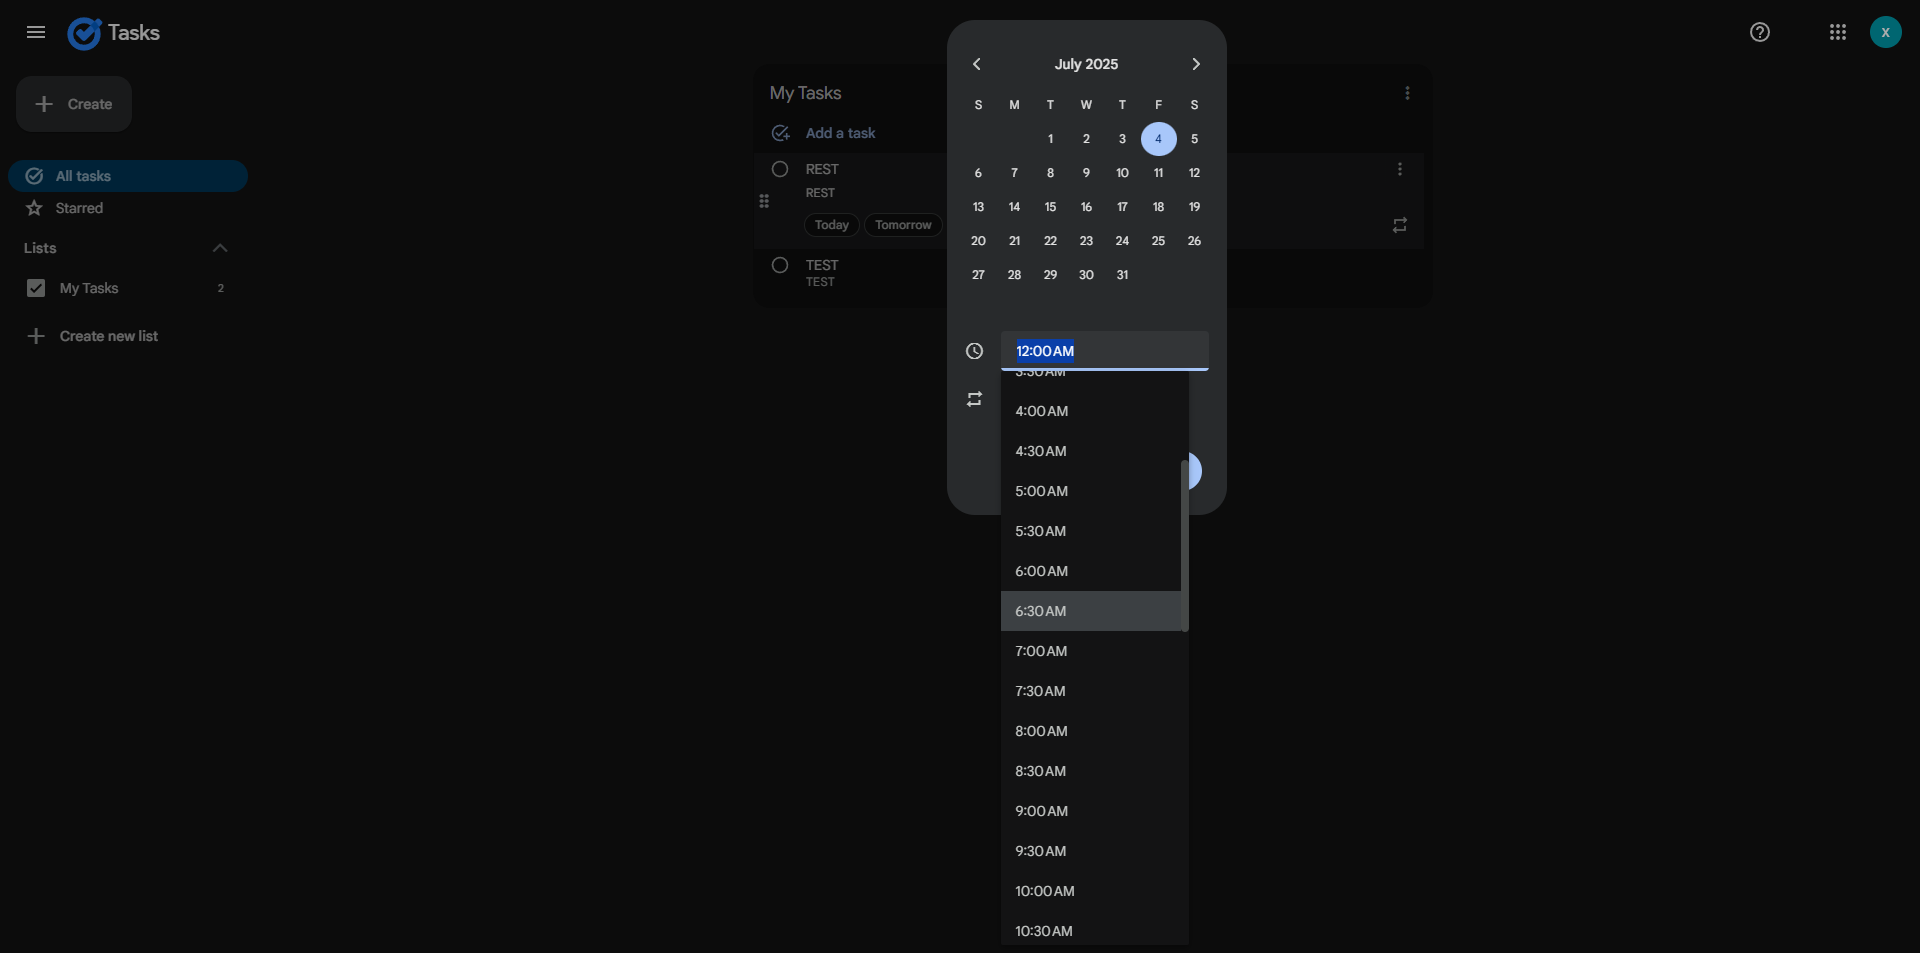The width and height of the screenshot is (1920, 953).
Task: Select July 4 in calendar
Action: pyautogui.click(x=1158, y=139)
